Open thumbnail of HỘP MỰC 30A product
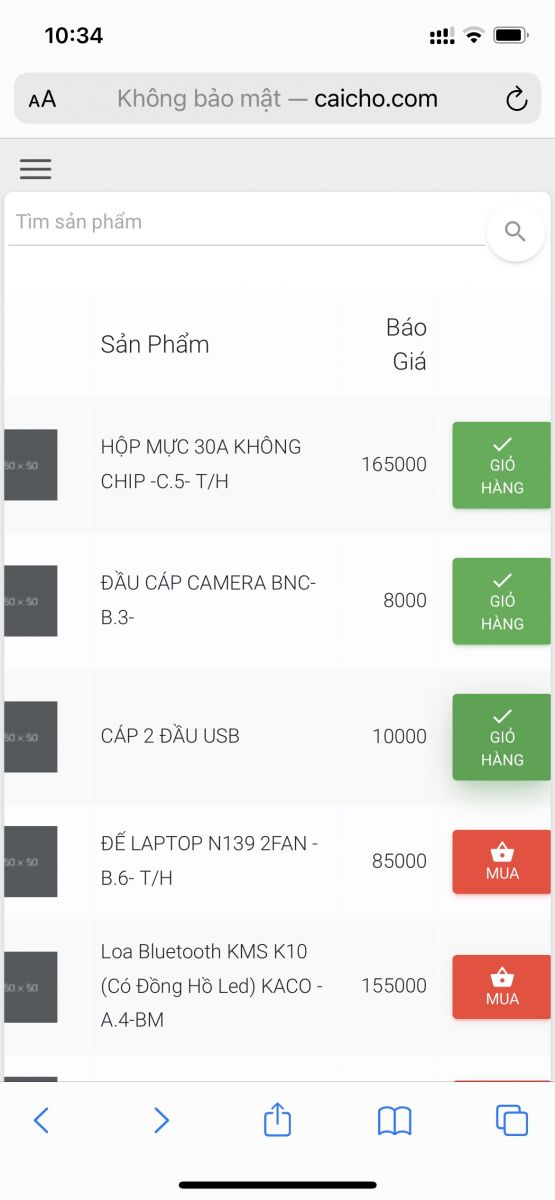 (x=30, y=465)
